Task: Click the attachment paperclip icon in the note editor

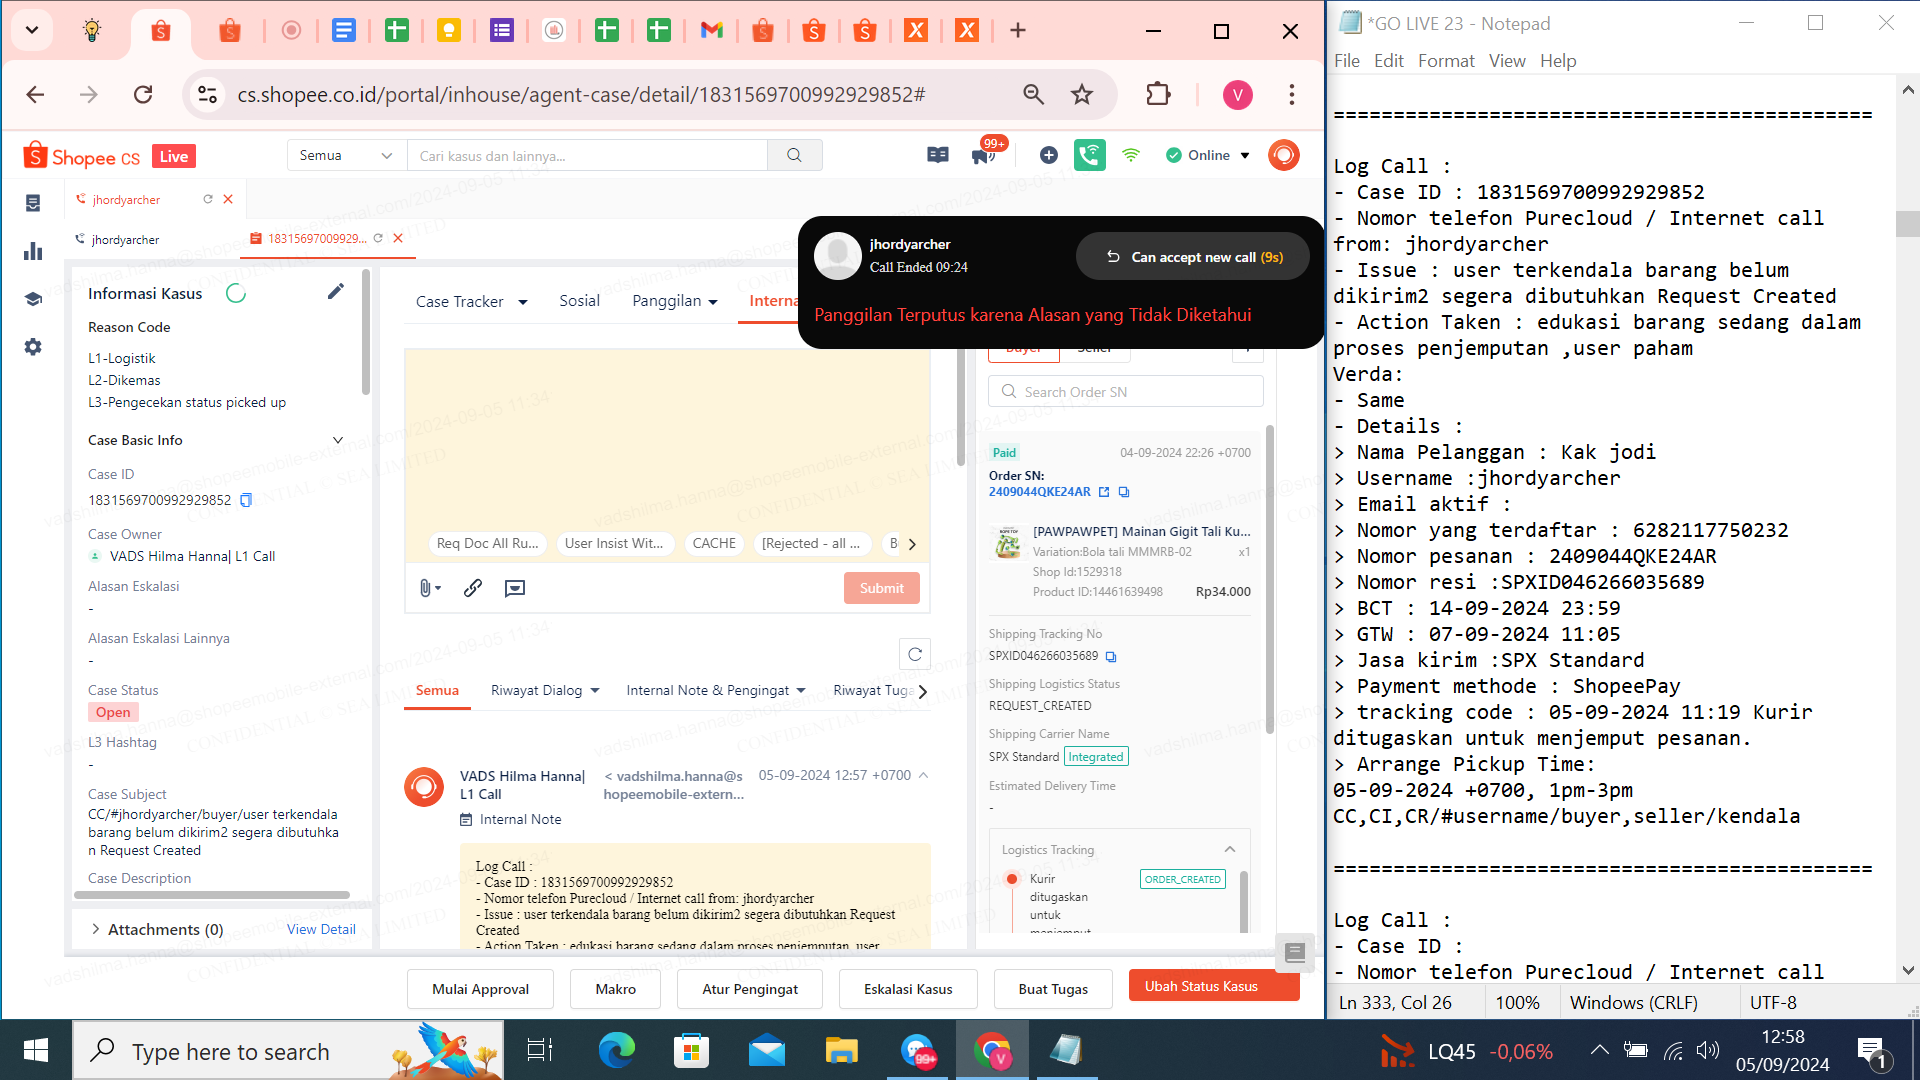Action: click(x=426, y=588)
